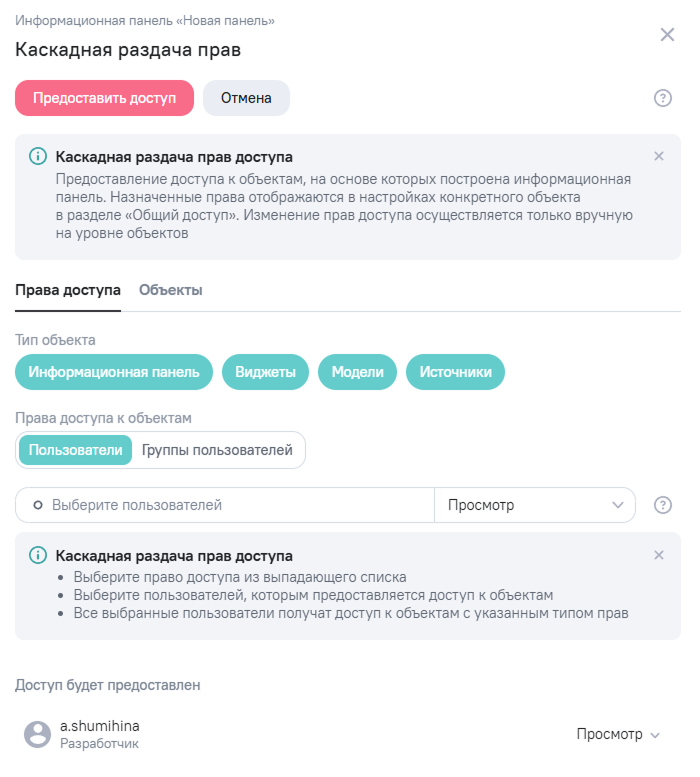Toggle the Модели object type chip
The width and height of the screenshot is (700, 777).
point(357,372)
